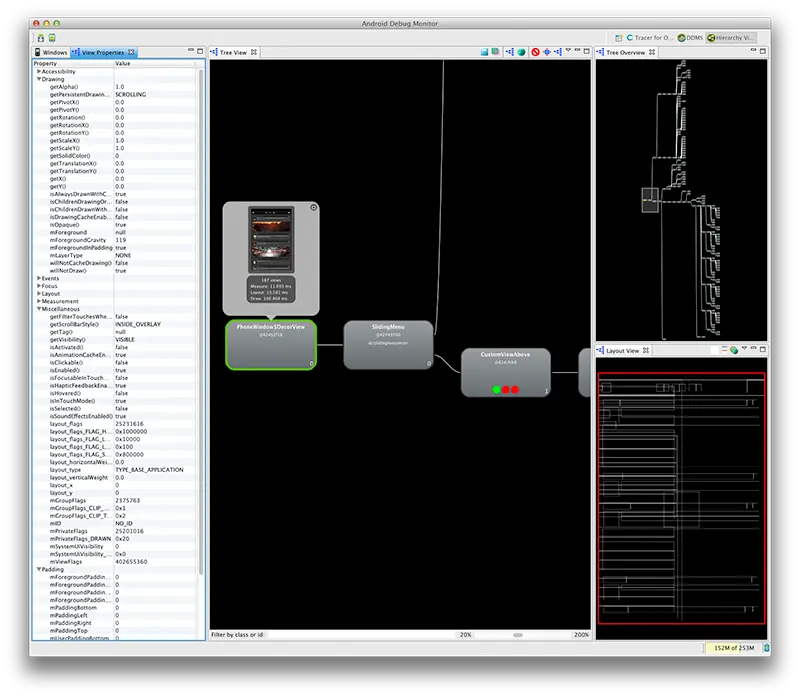Select the SlidingMenu node
Viewport: 800px width, 697px height.
[x=388, y=344]
